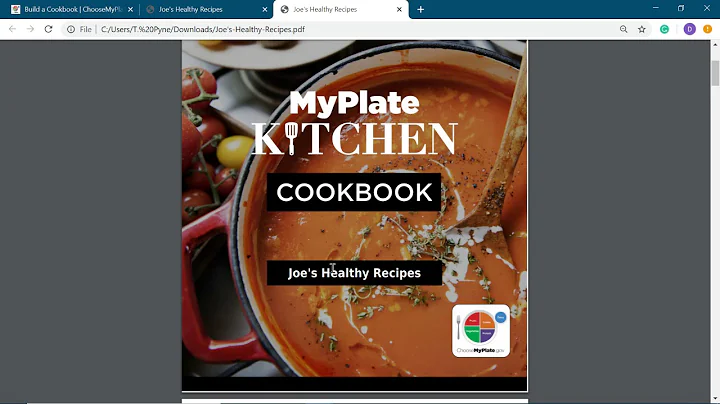Switch to Build a Cookbook ChooseMyPlate tab

[x=72, y=9]
